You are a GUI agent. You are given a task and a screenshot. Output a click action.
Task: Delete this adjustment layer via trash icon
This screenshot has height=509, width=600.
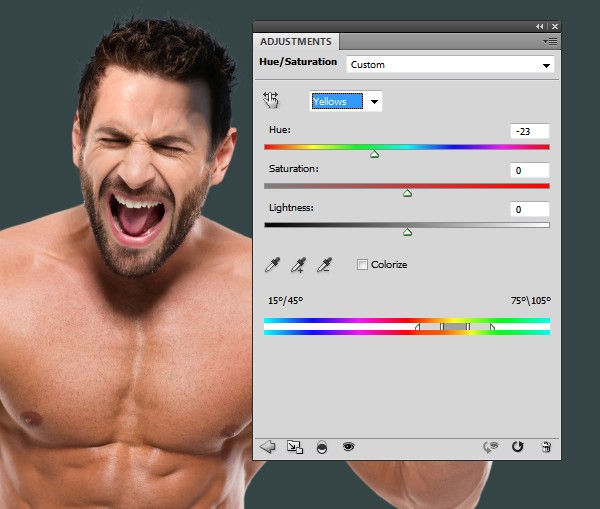[x=545, y=447]
